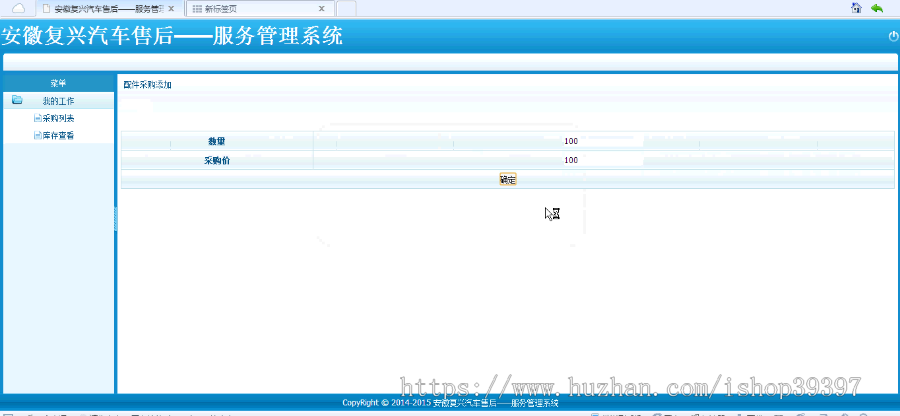Click the 采购价 row label
The image size is (900, 416).
(x=217, y=161)
